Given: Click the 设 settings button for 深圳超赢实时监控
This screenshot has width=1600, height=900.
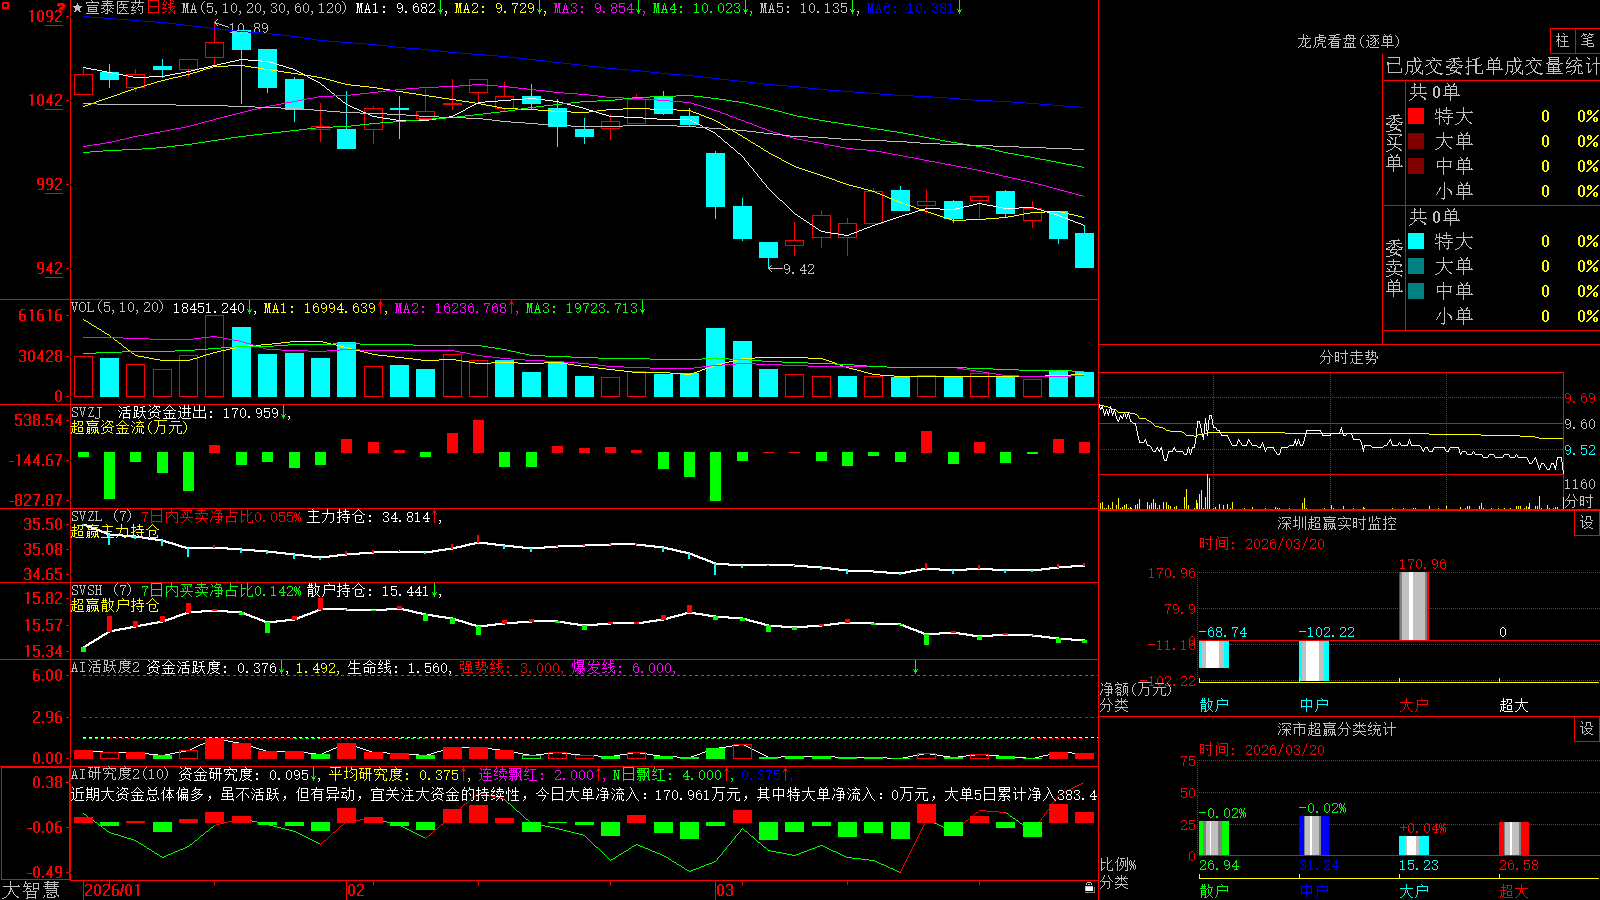Looking at the screenshot, I should click(x=1587, y=523).
